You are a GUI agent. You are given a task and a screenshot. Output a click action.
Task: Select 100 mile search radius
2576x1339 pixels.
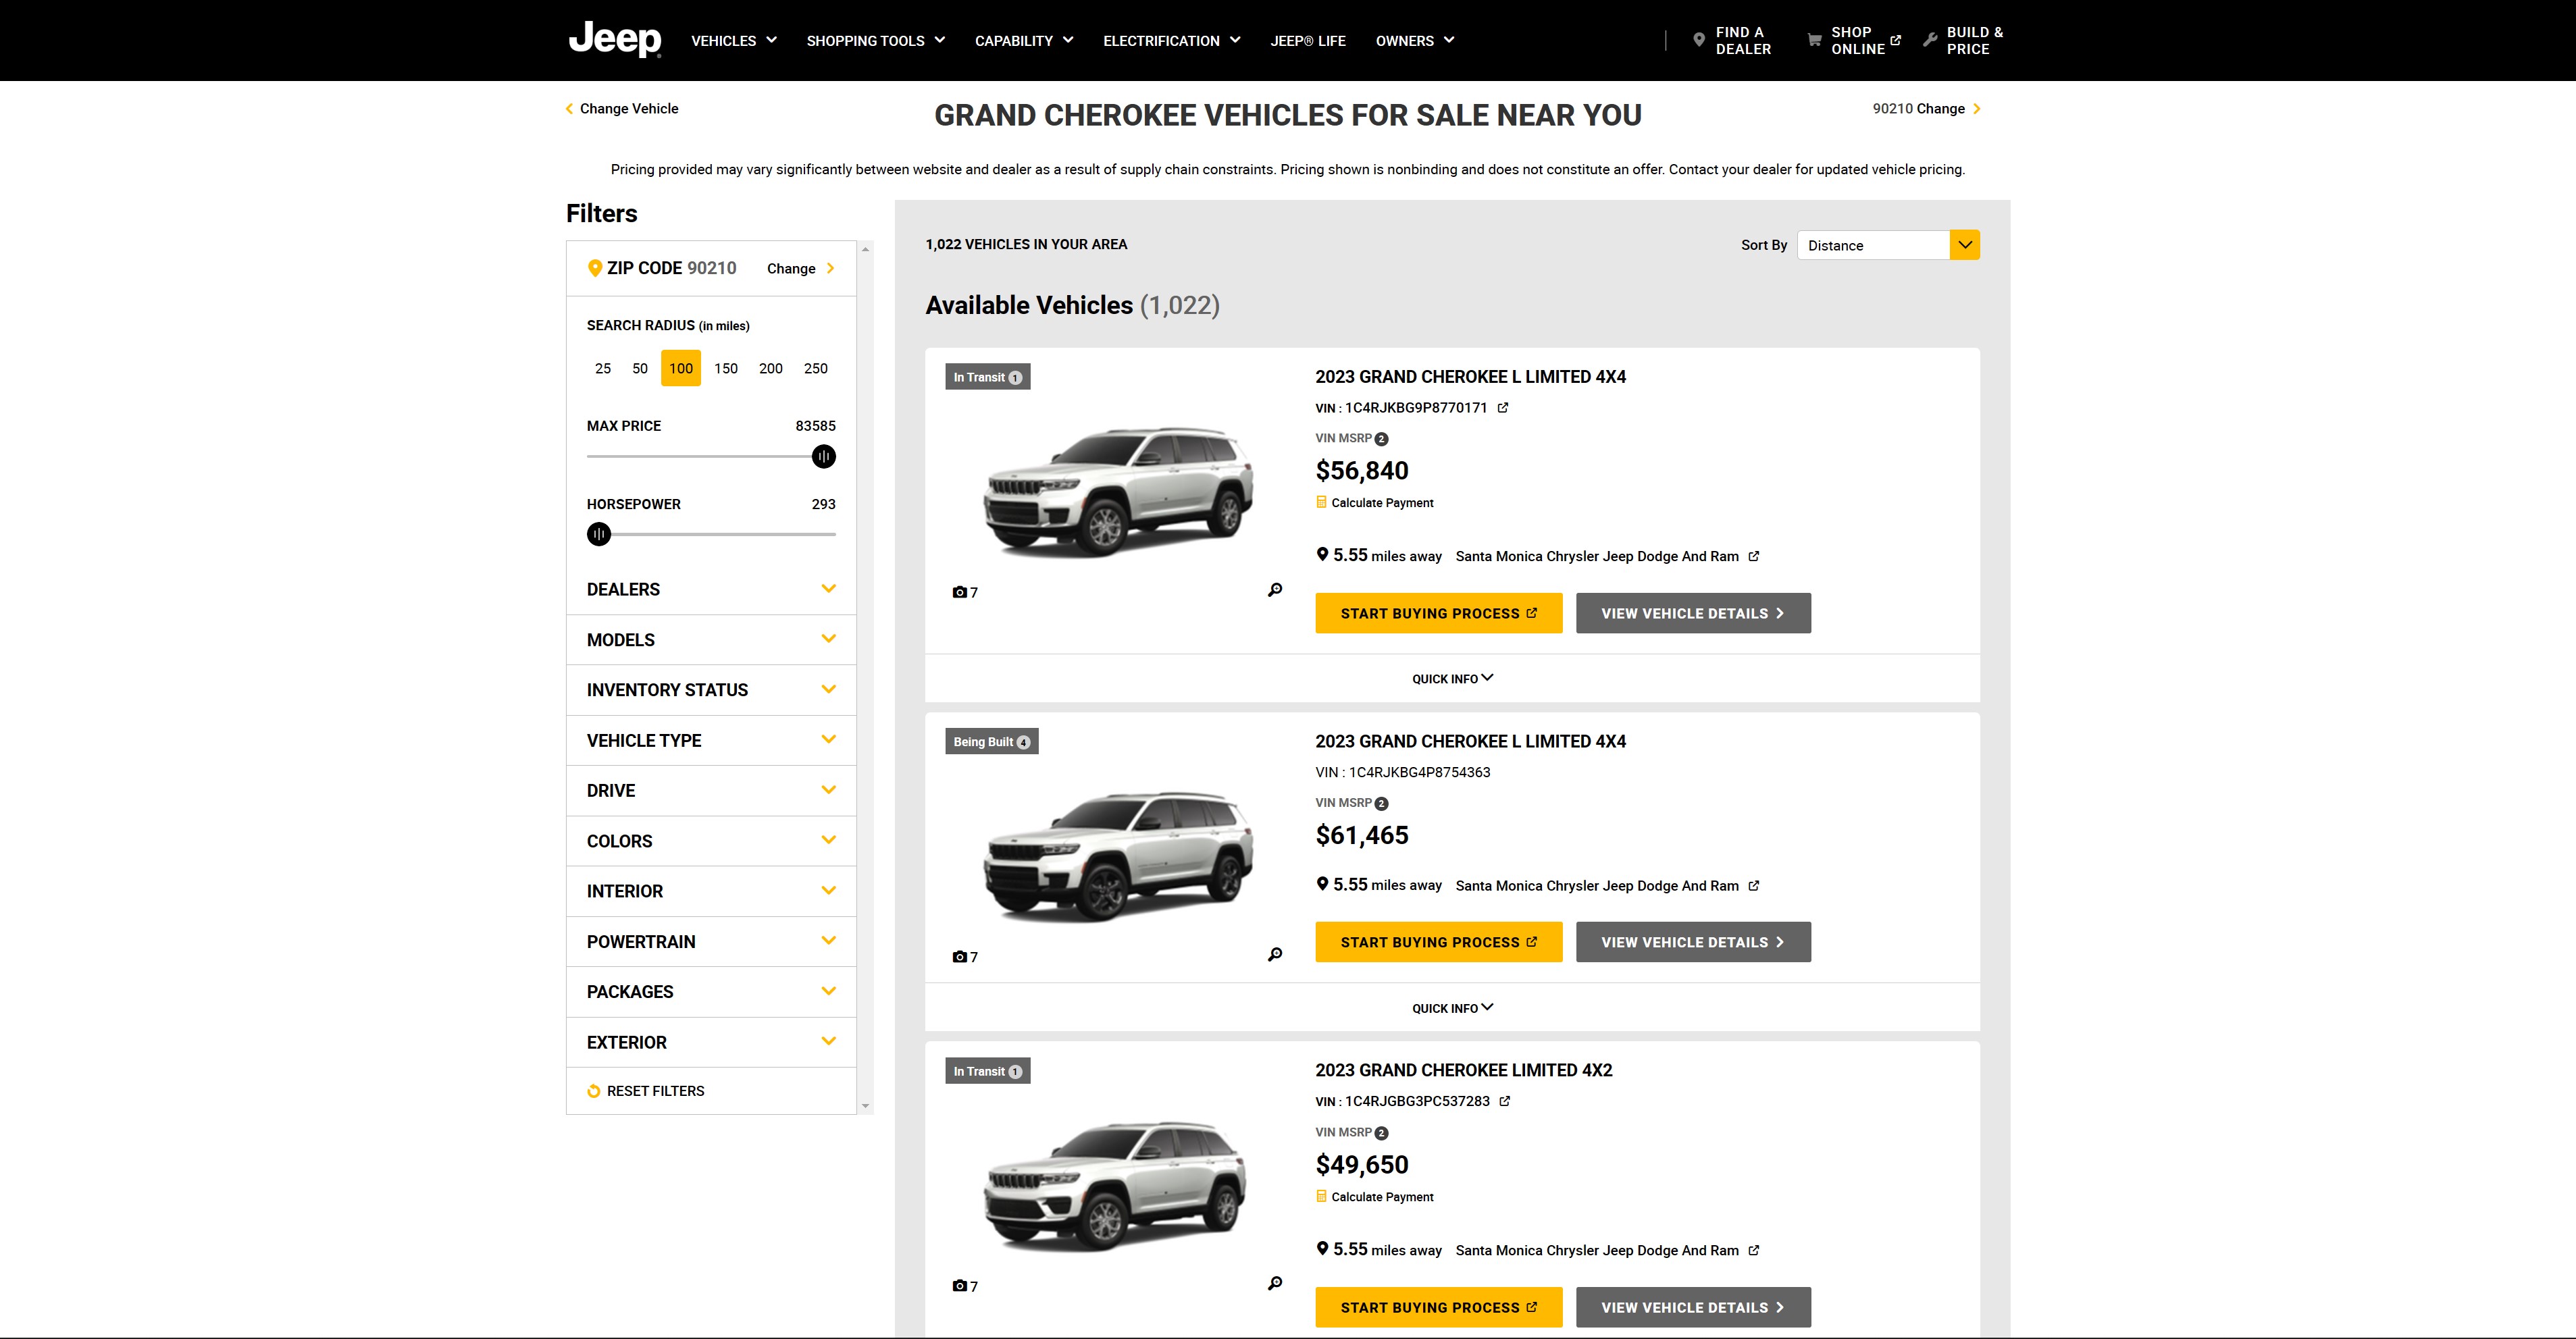click(681, 368)
